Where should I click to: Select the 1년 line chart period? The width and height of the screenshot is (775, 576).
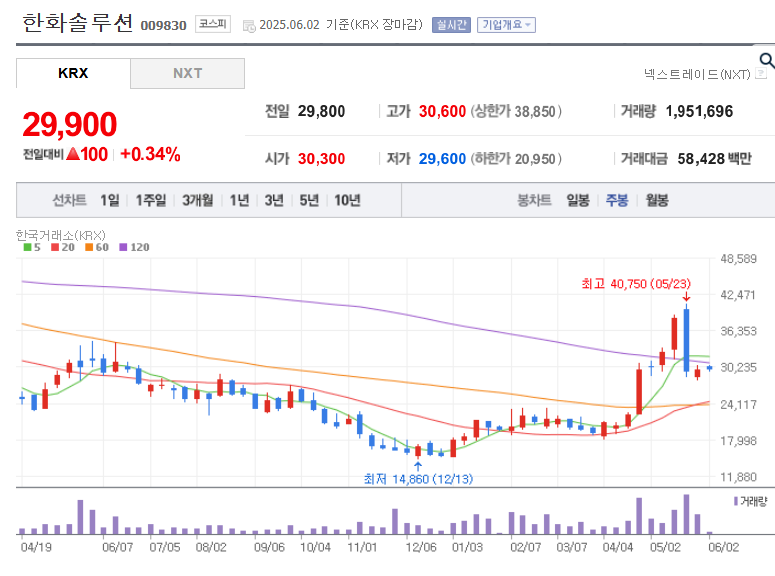pos(239,200)
